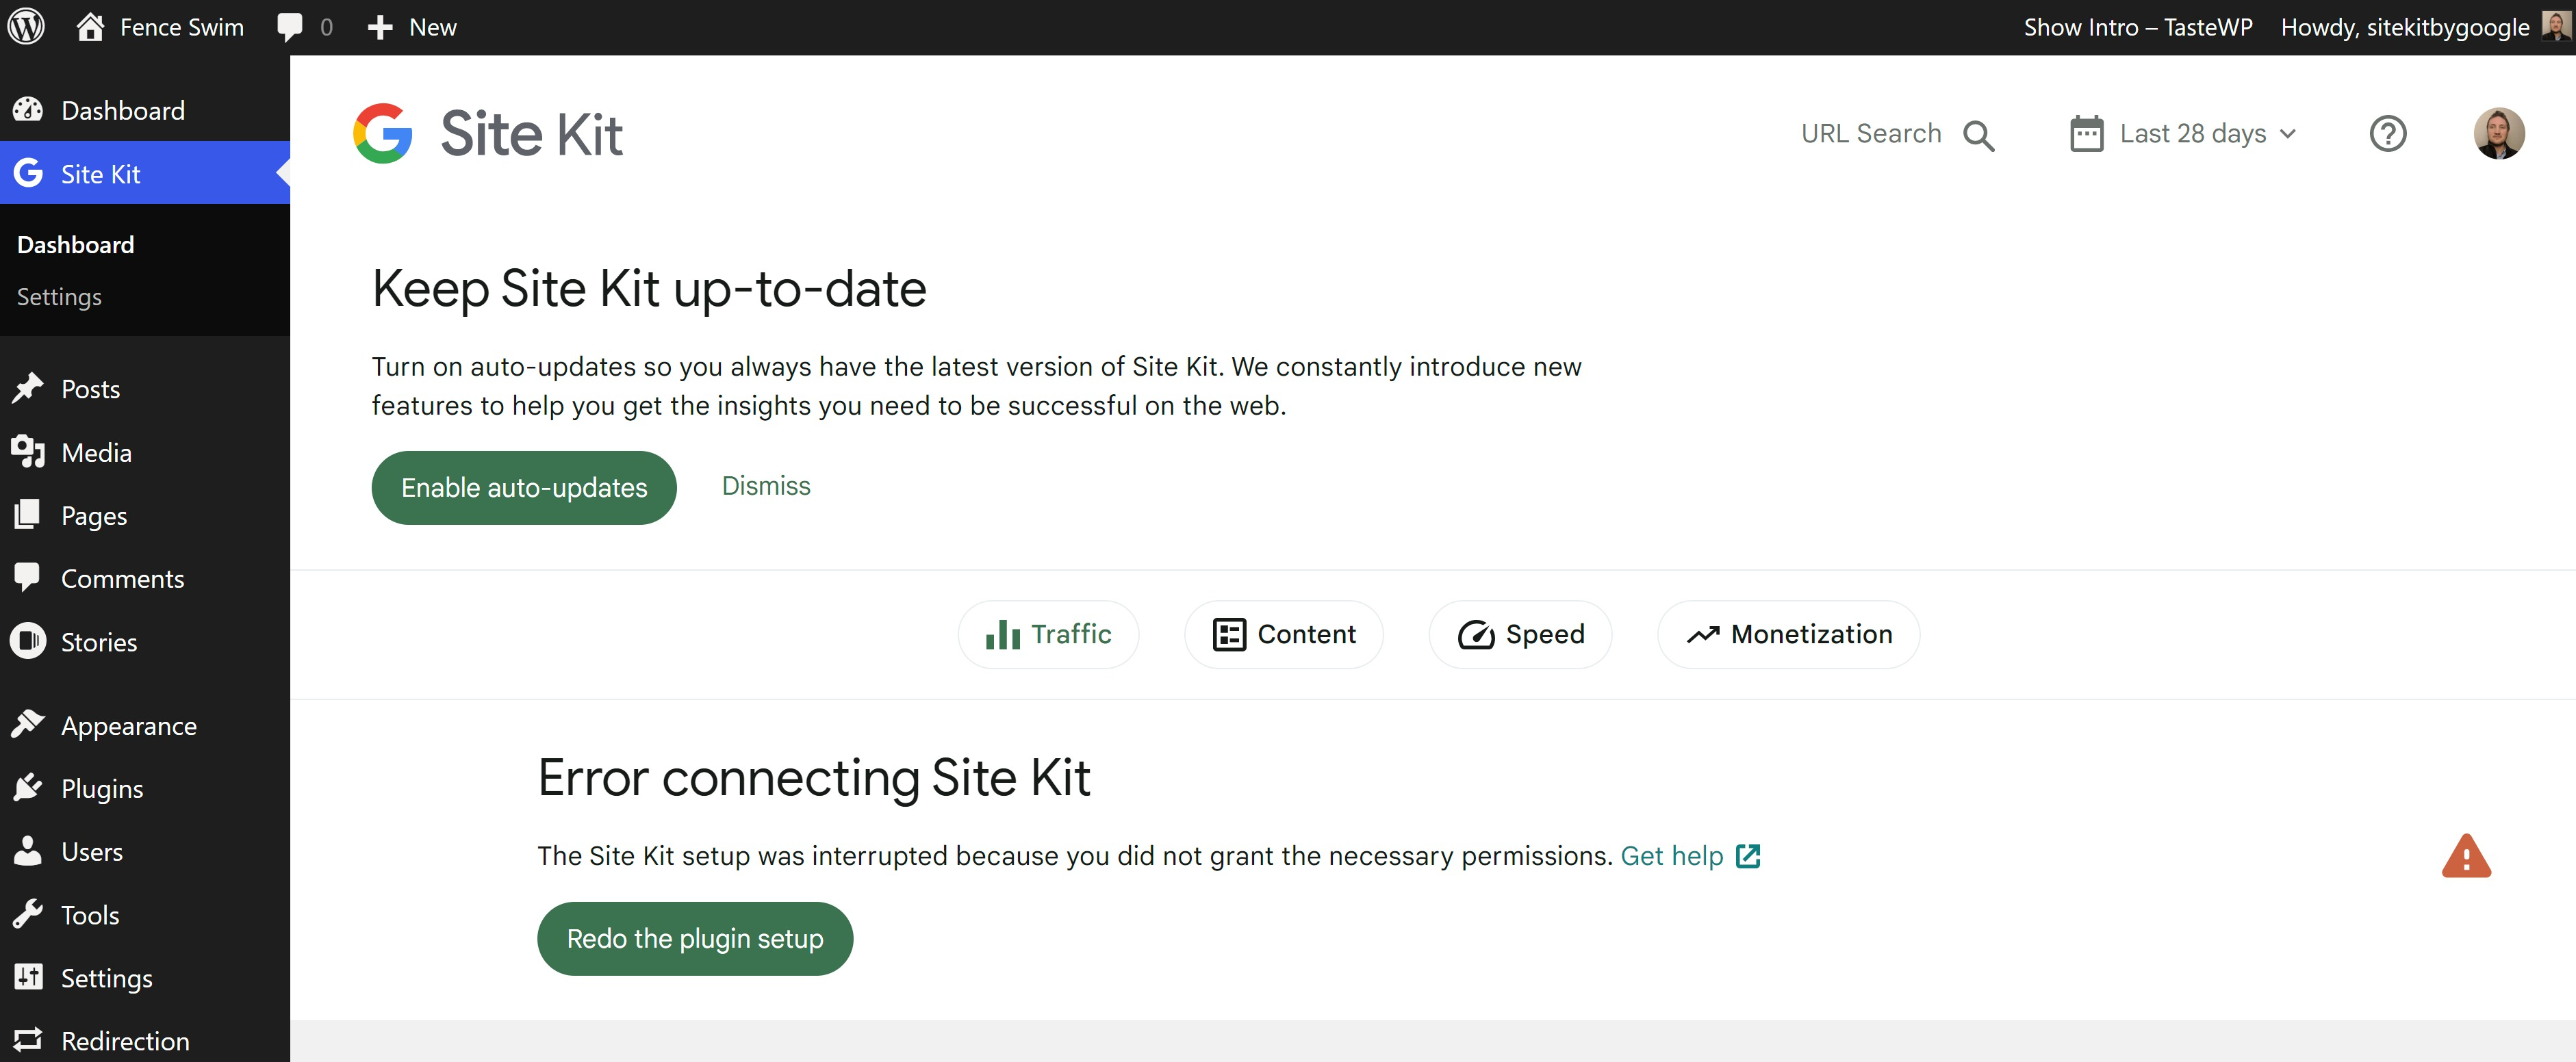Dismiss the auto-updates notice
Screen dimensions: 2576x1062
[766, 486]
